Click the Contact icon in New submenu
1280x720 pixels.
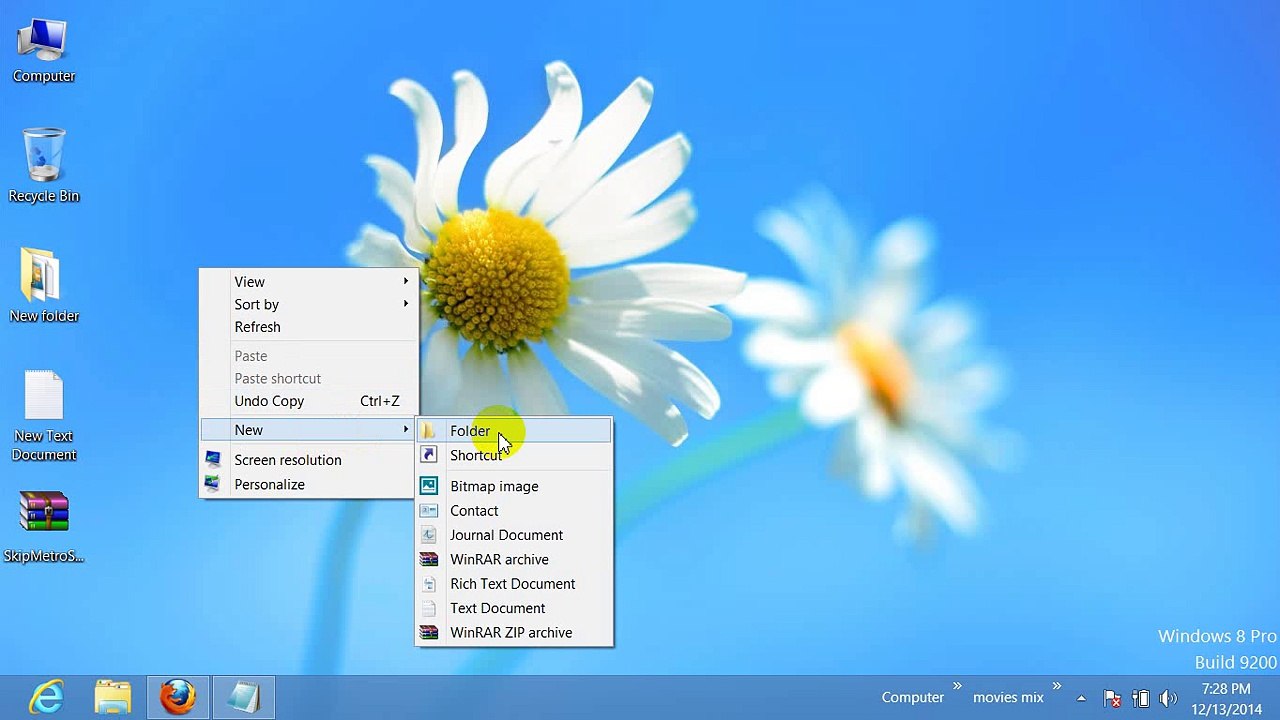coord(429,510)
